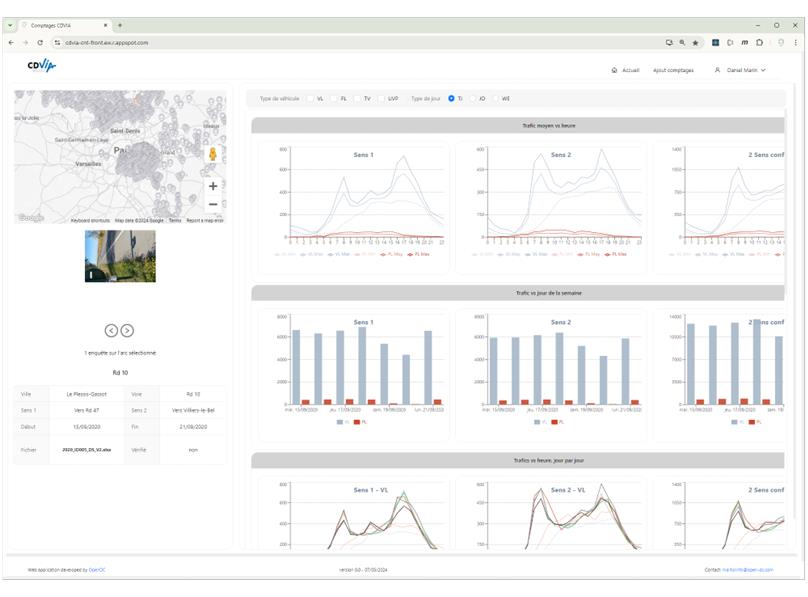Close the Comptages CDVIA tab

(105, 25)
